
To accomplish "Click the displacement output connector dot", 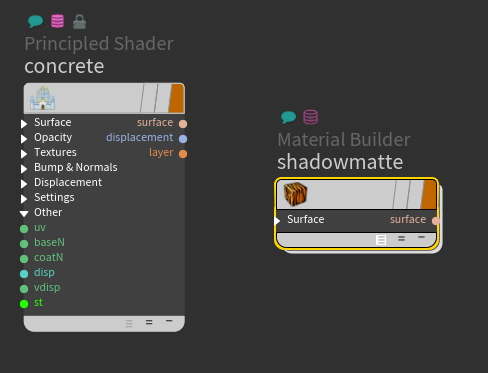I will click(x=183, y=139).
